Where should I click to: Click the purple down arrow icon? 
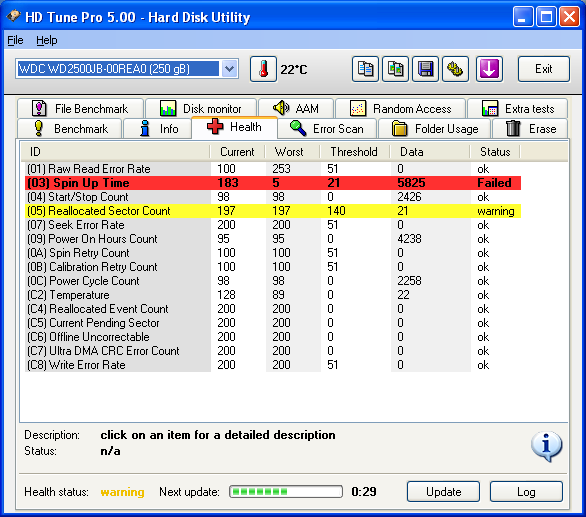pos(489,69)
